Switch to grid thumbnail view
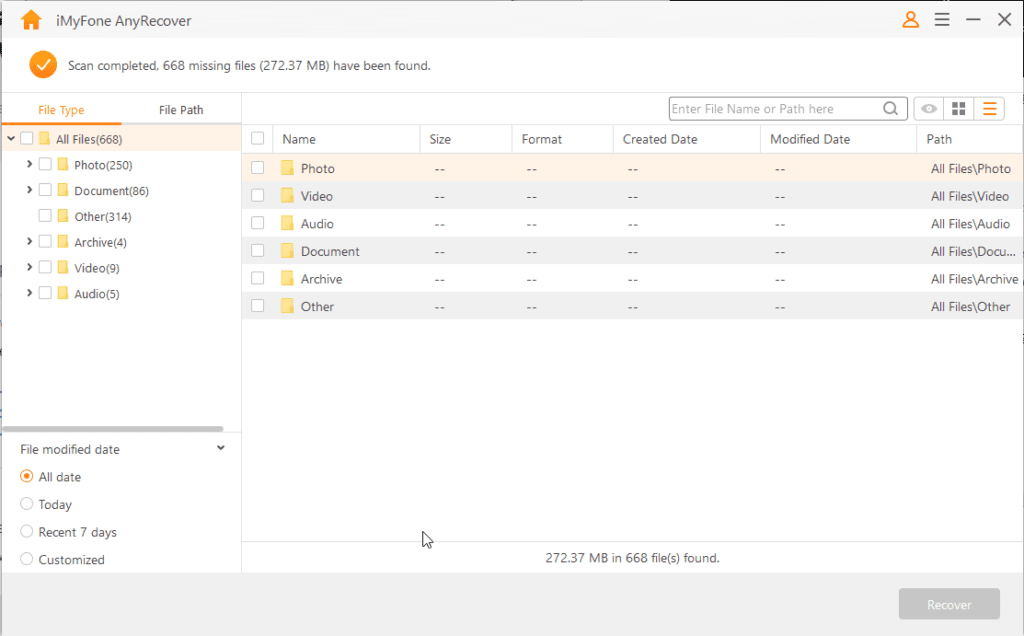Screen dimensions: 1024x636 [x=958, y=109]
